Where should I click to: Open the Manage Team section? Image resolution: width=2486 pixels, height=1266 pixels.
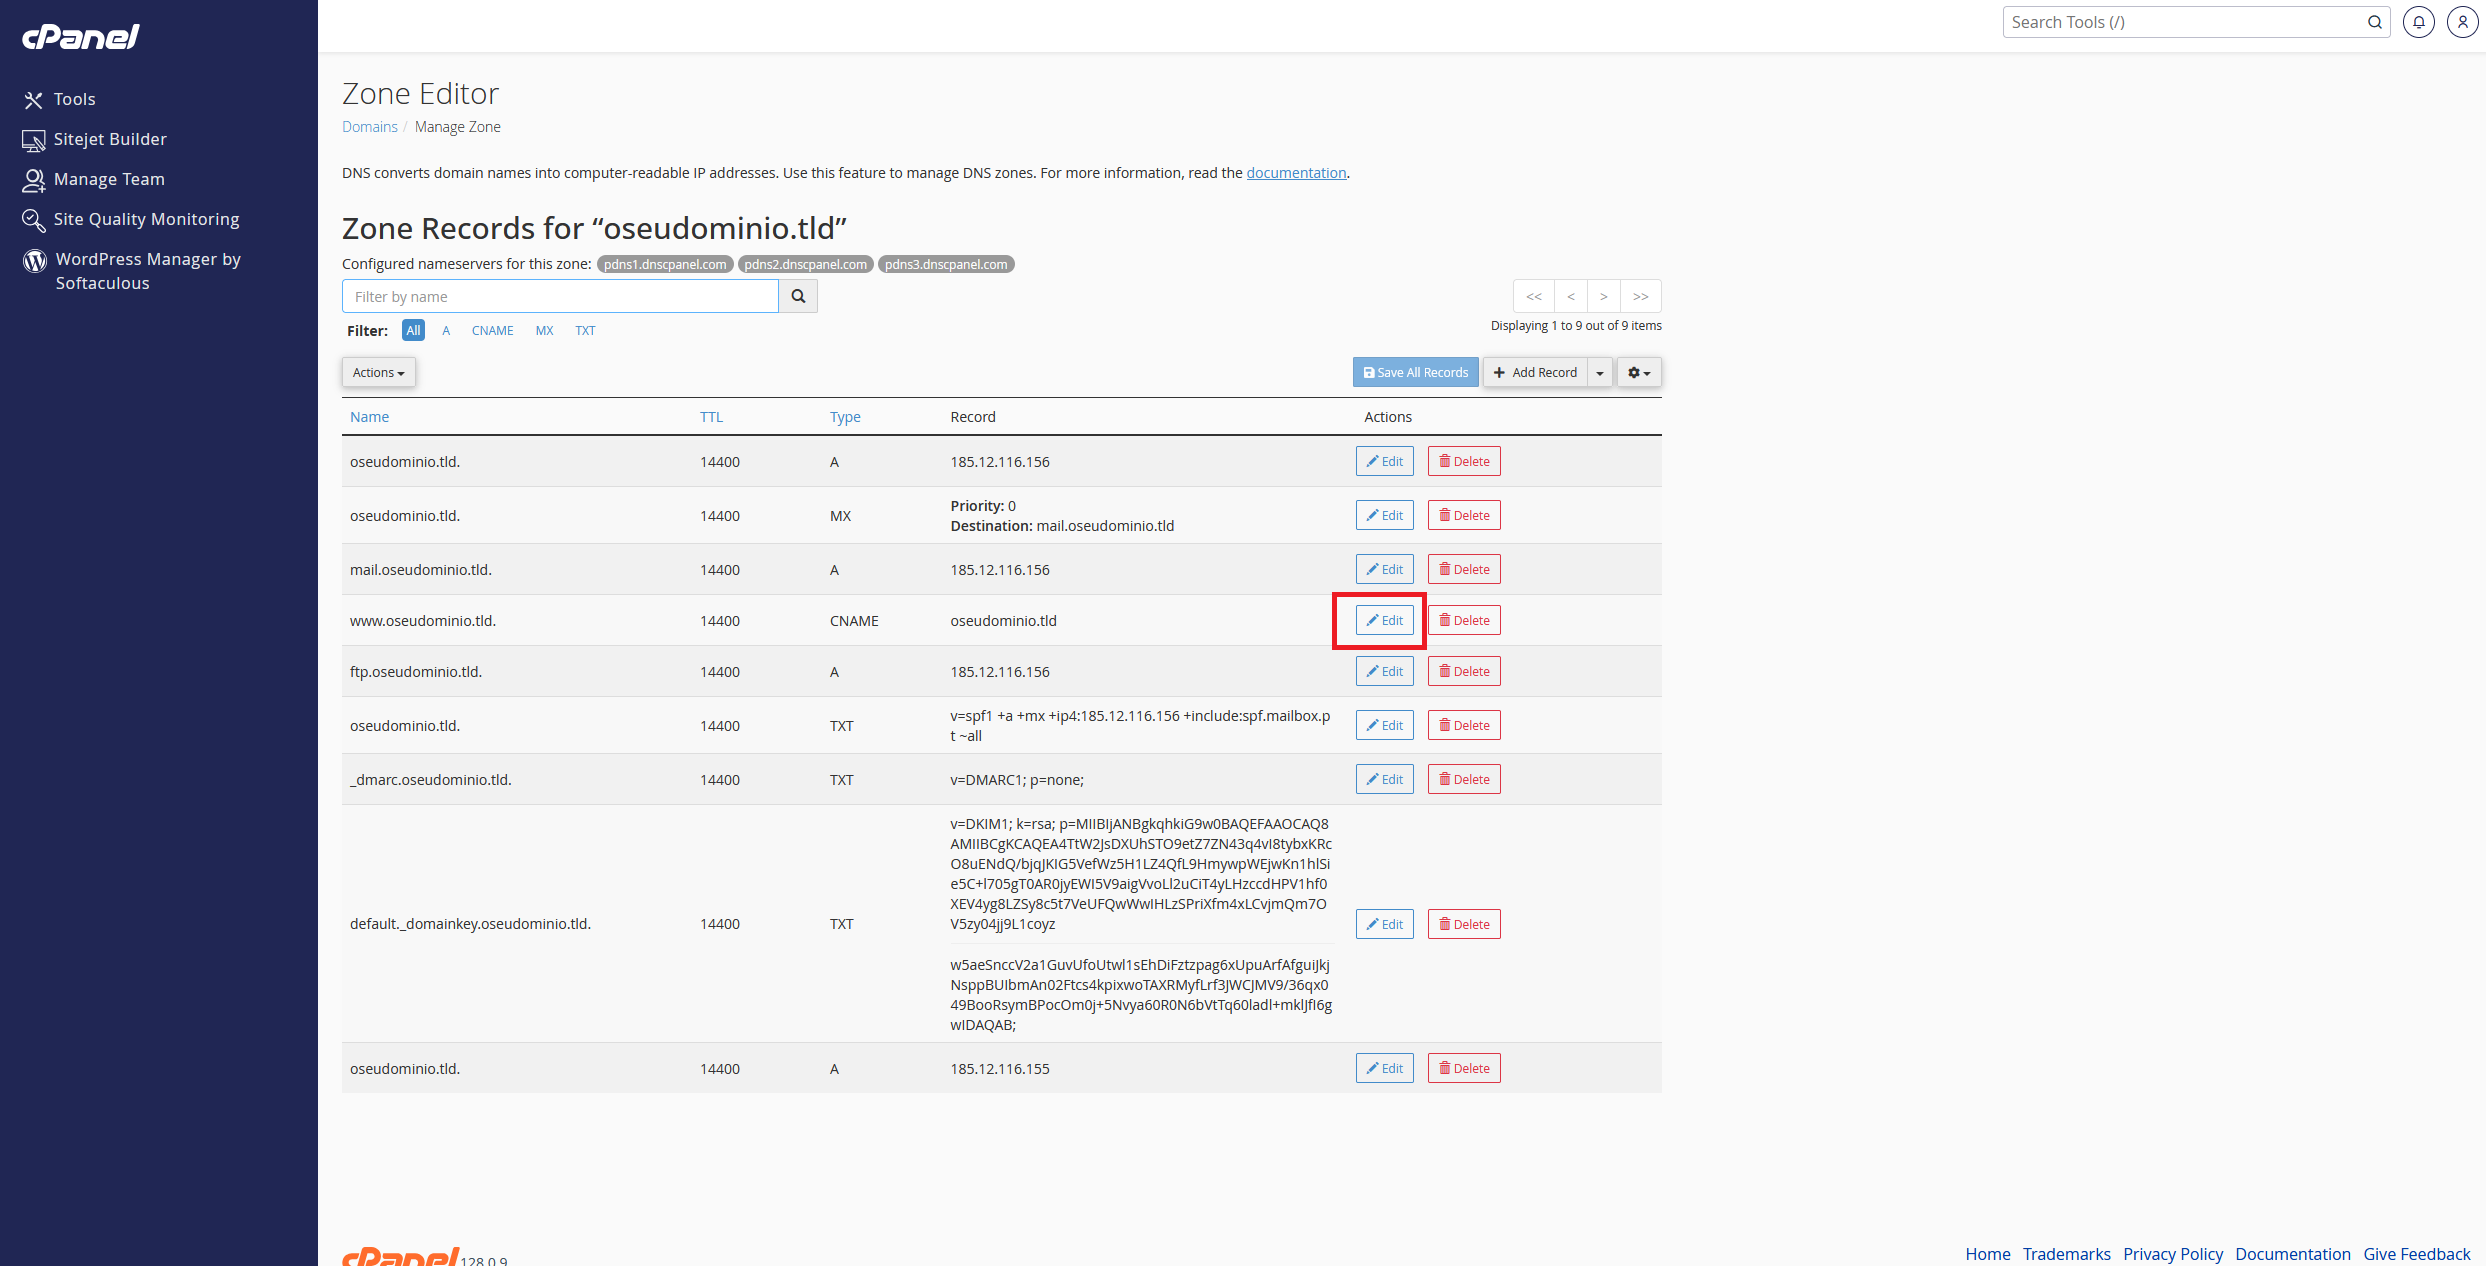[108, 179]
